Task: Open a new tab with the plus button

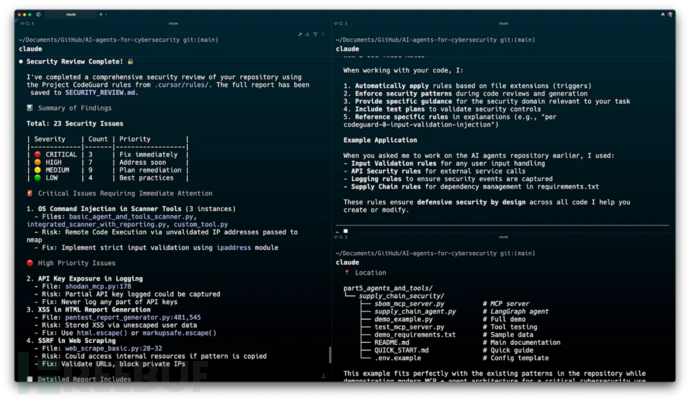Action: click(101, 15)
